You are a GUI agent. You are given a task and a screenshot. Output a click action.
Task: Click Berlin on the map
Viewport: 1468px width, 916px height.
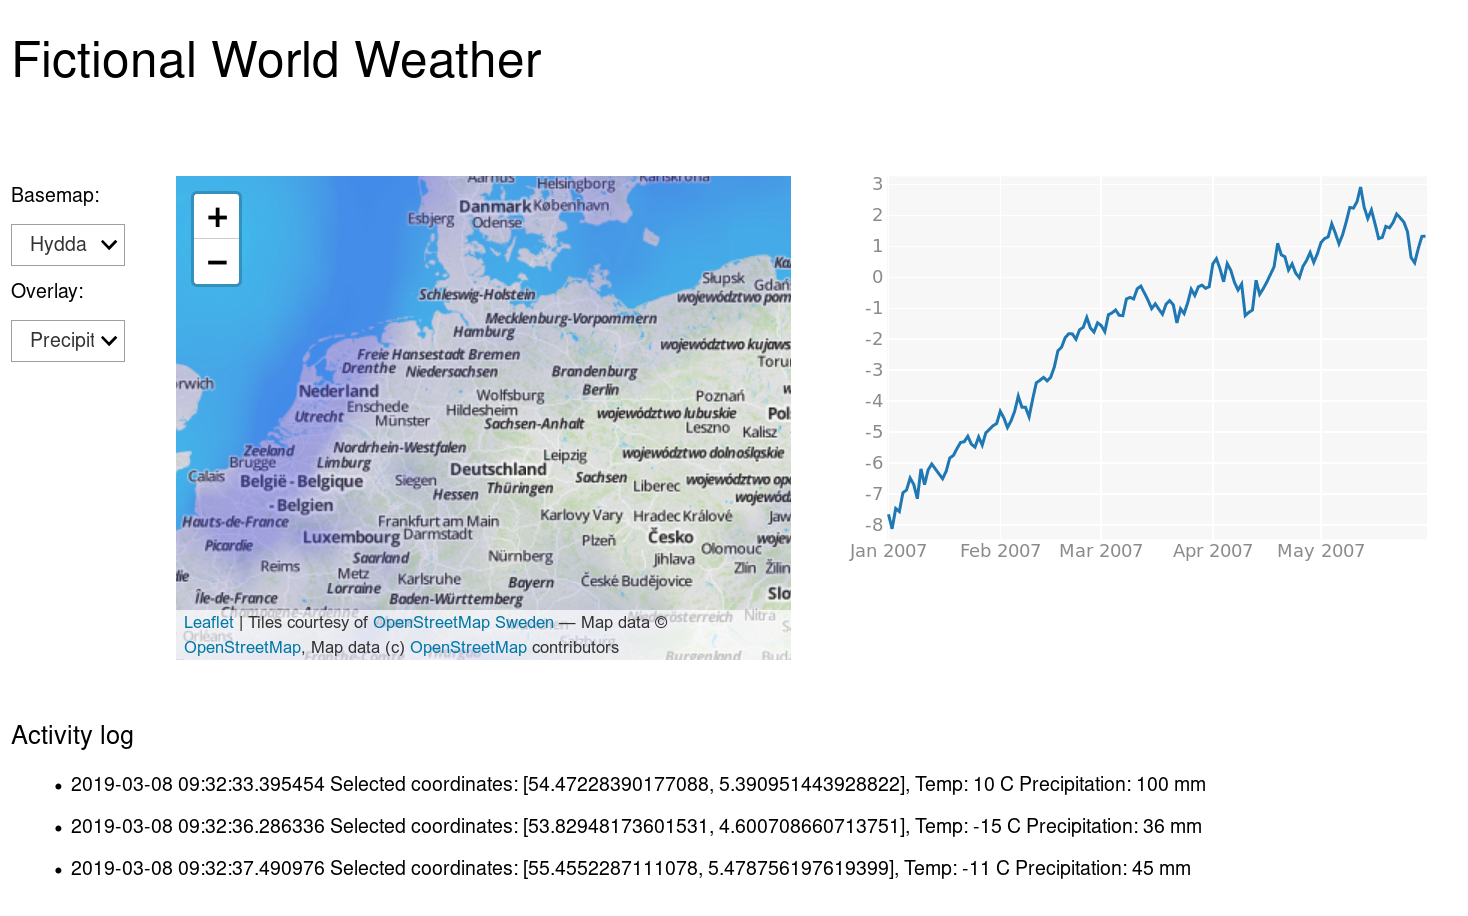click(600, 390)
